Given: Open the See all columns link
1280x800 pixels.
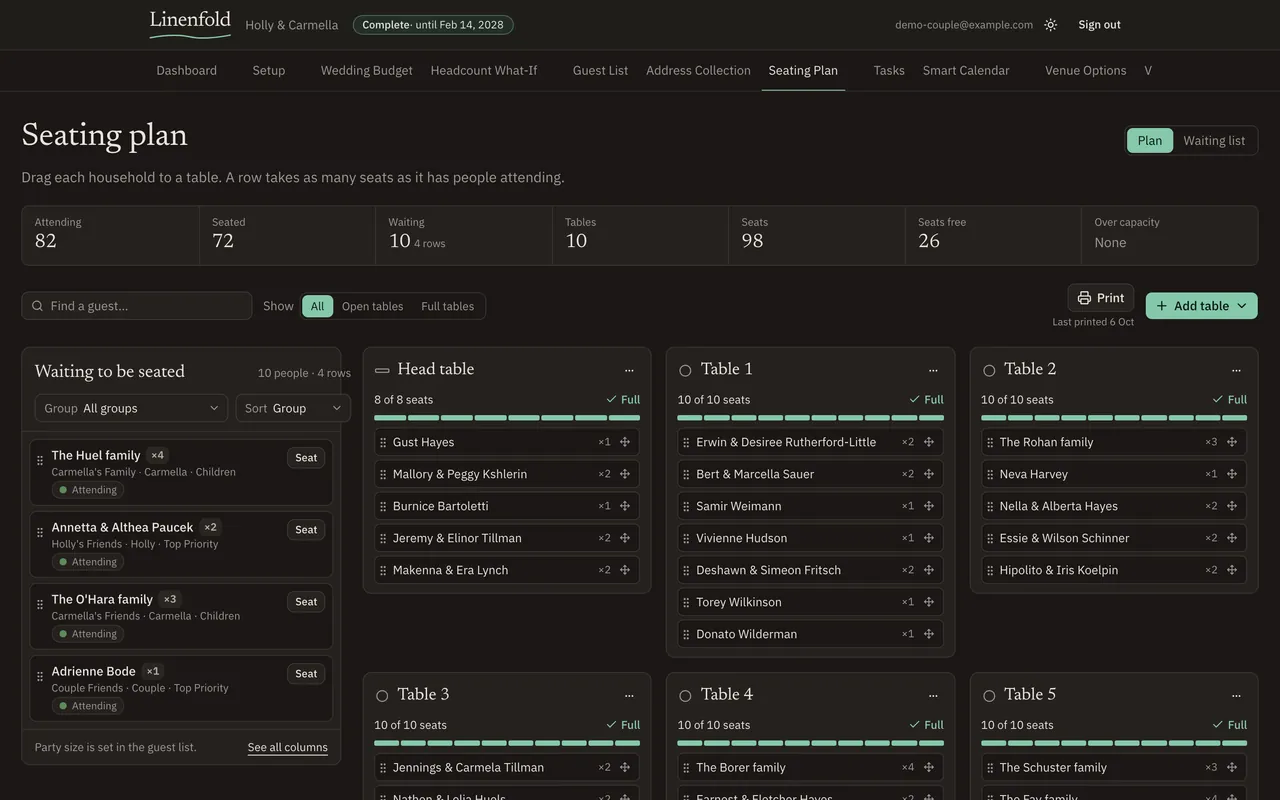Looking at the screenshot, I should 287,747.
